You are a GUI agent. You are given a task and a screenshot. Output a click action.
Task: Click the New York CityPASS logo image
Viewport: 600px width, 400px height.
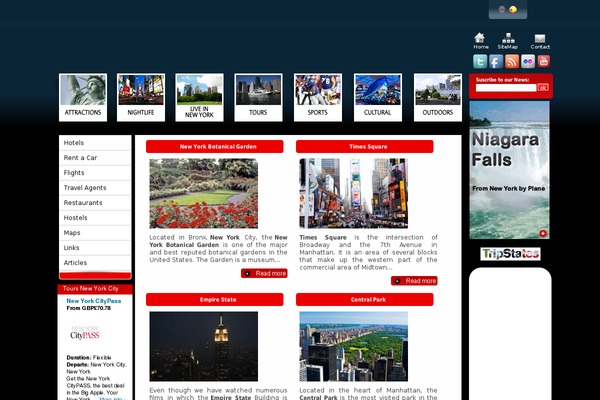[x=85, y=333]
